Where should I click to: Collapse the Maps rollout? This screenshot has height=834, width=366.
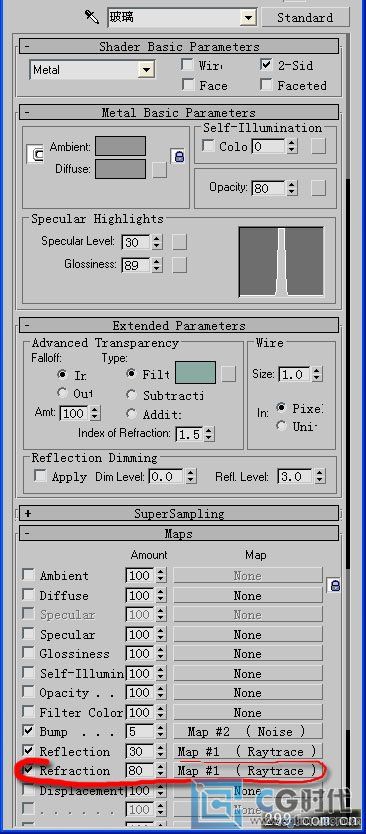pyautogui.click(x=179, y=533)
